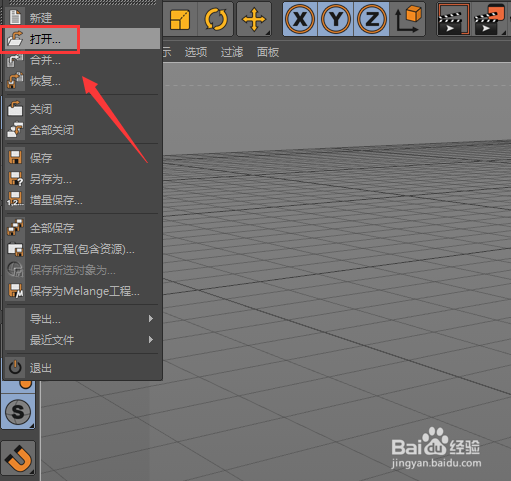This screenshot has height=481, width=511.
Task: Click the incremental save icon beside 增量保存
Action: click(15, 199)
